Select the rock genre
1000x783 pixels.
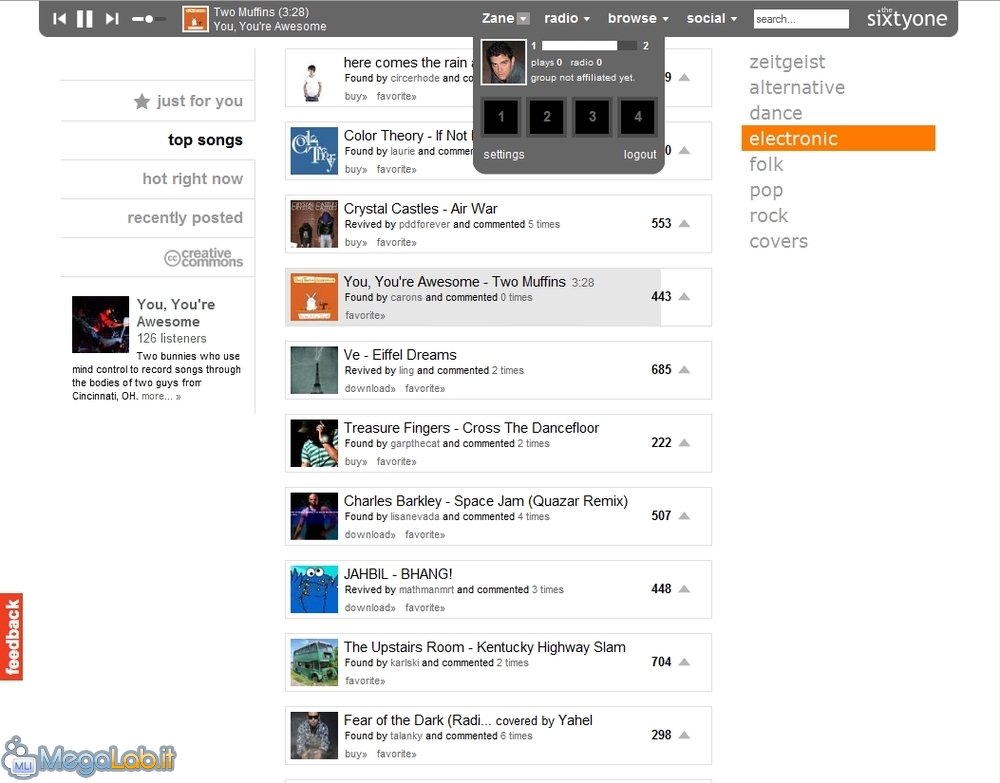[x=768, y=216]
